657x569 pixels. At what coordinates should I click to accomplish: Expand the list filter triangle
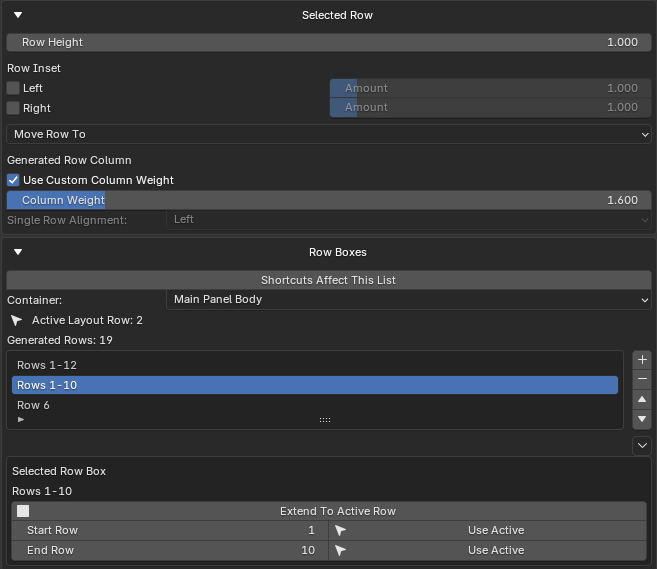click(21, 419)
